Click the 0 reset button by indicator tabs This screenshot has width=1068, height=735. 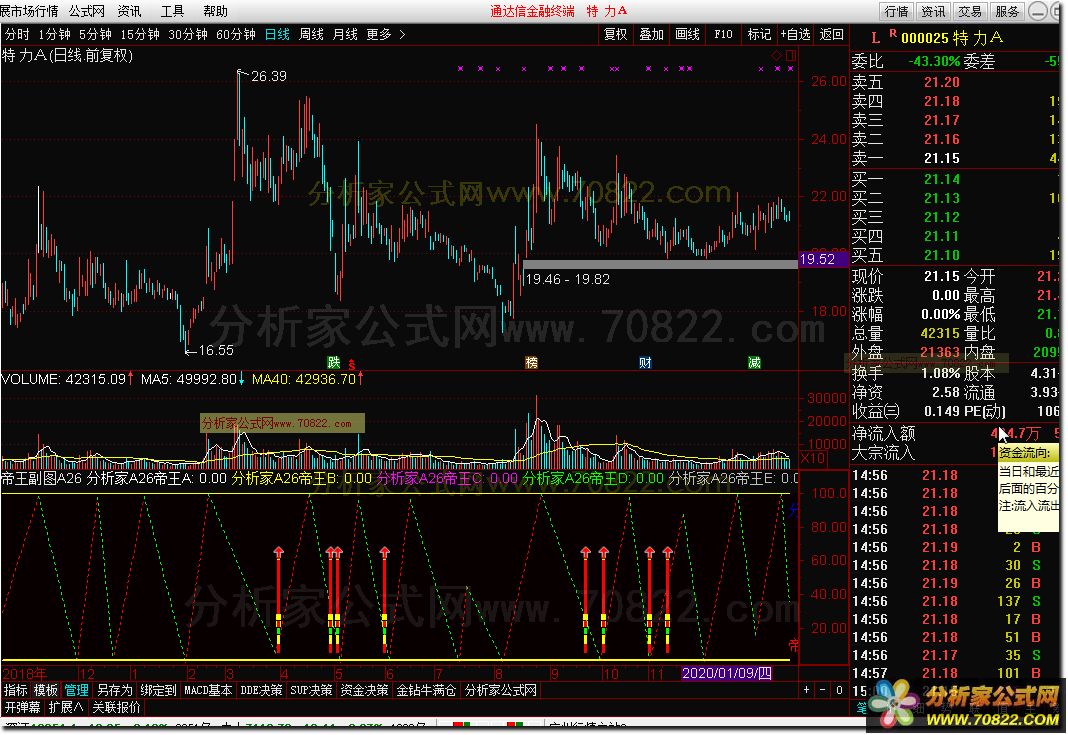839,690
